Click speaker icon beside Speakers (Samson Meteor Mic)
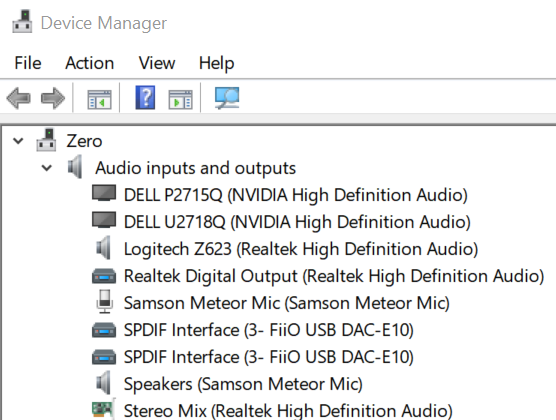Screen dimensions: 556x420 pyautogui.click(x=103, y=382)
